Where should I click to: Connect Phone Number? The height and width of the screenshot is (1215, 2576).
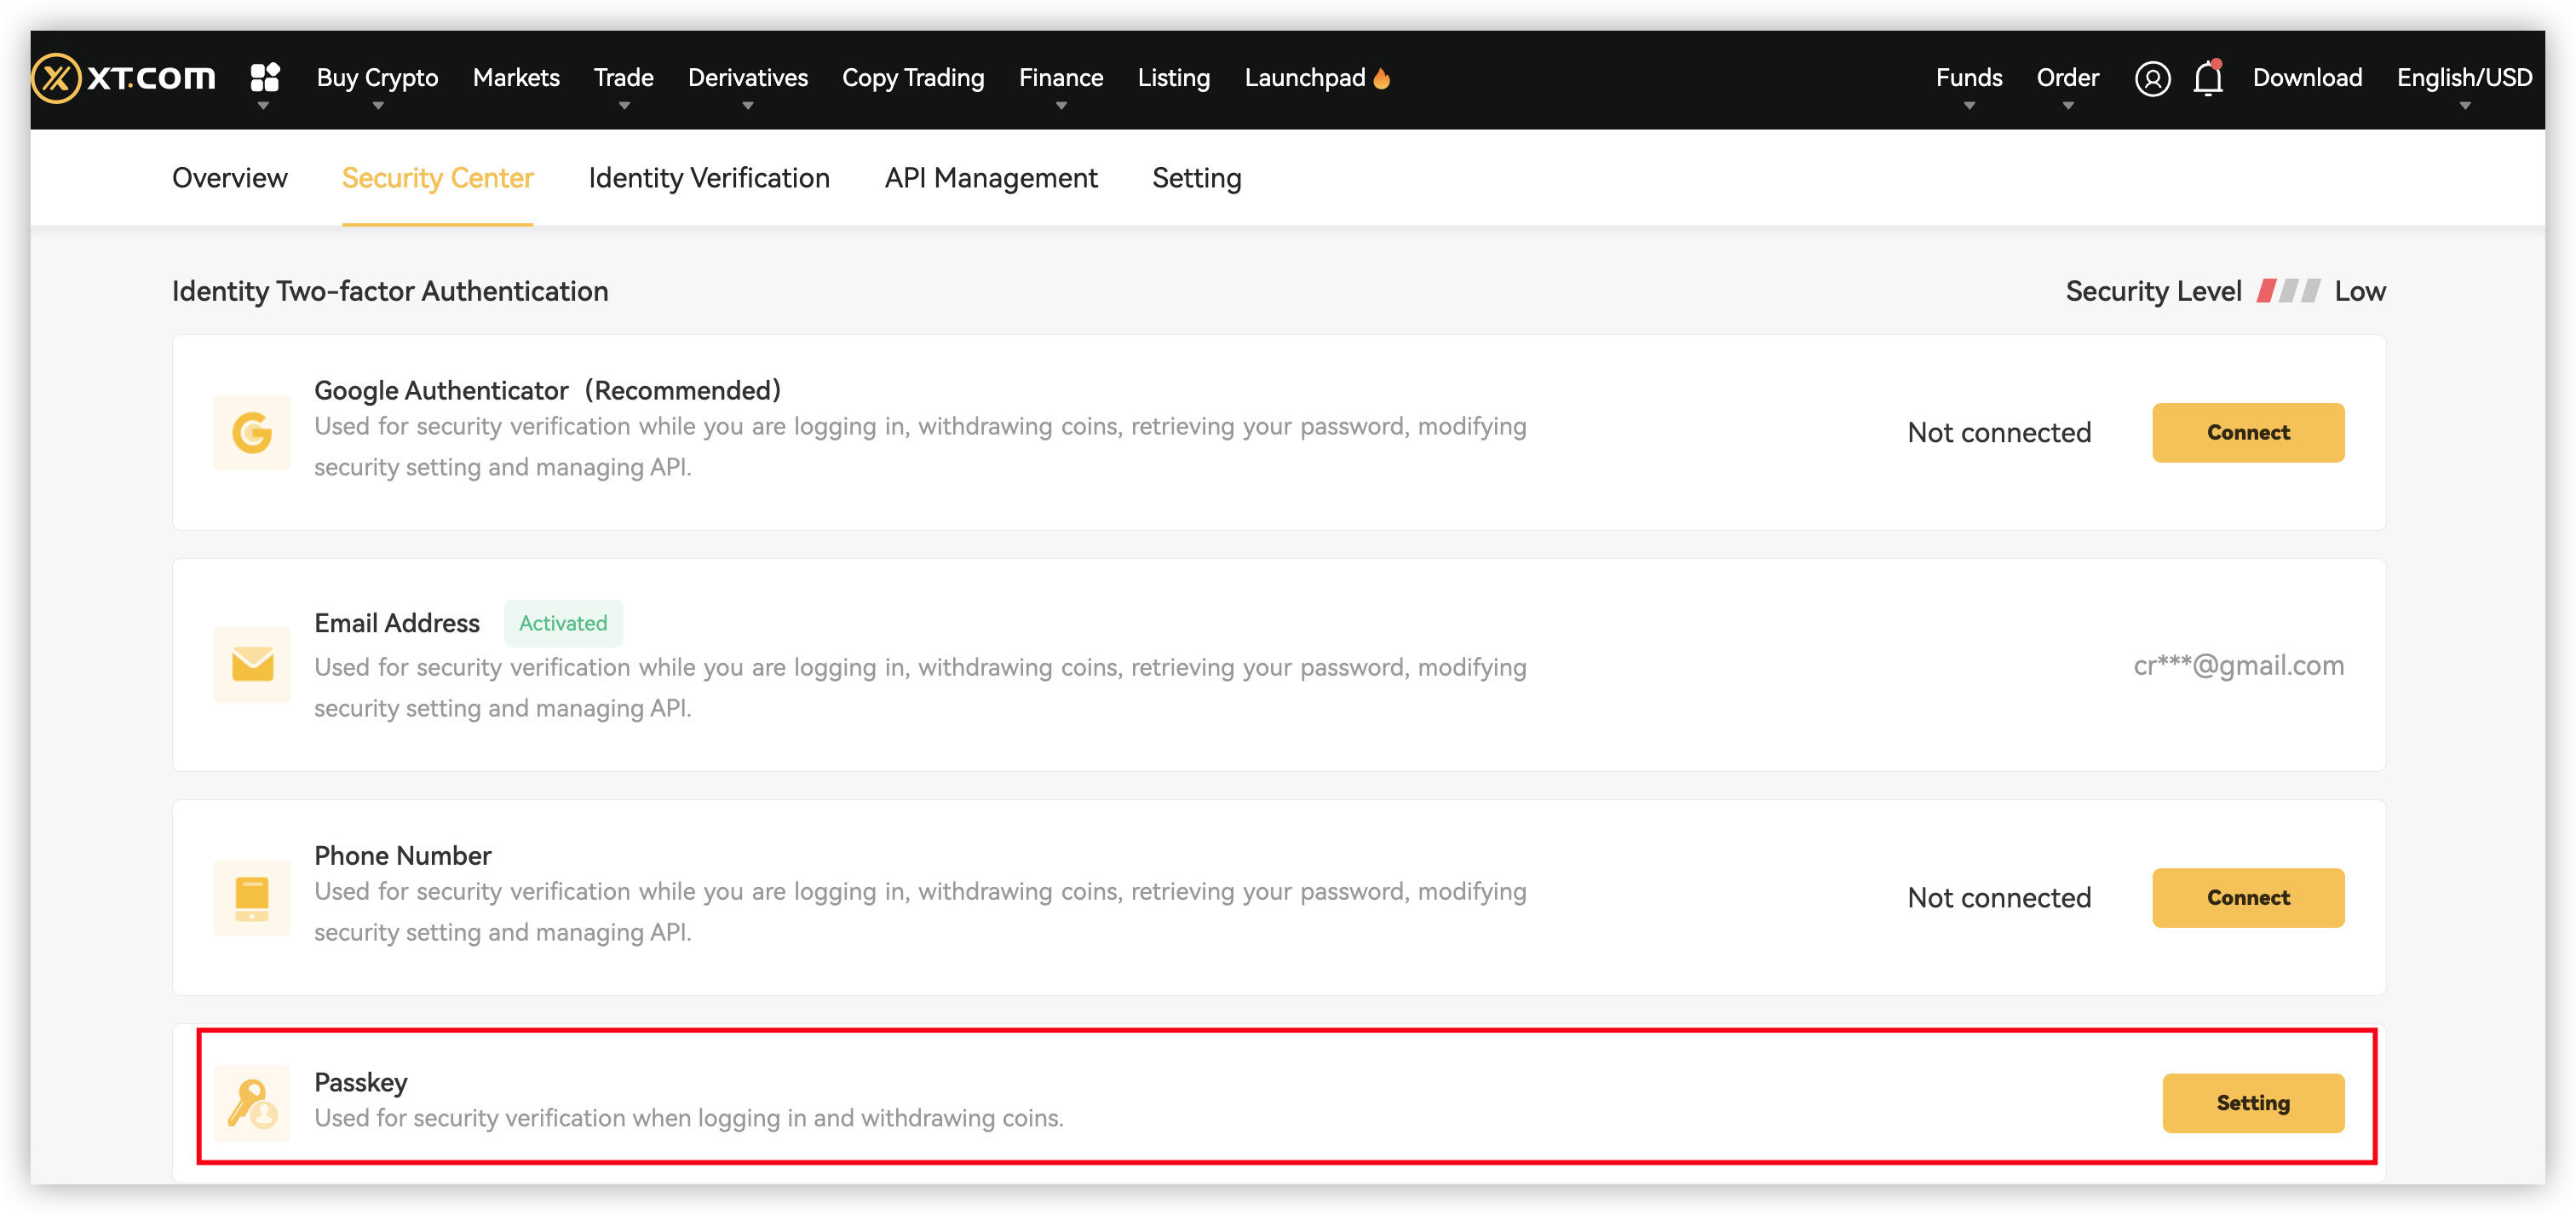coord(2247,897)
